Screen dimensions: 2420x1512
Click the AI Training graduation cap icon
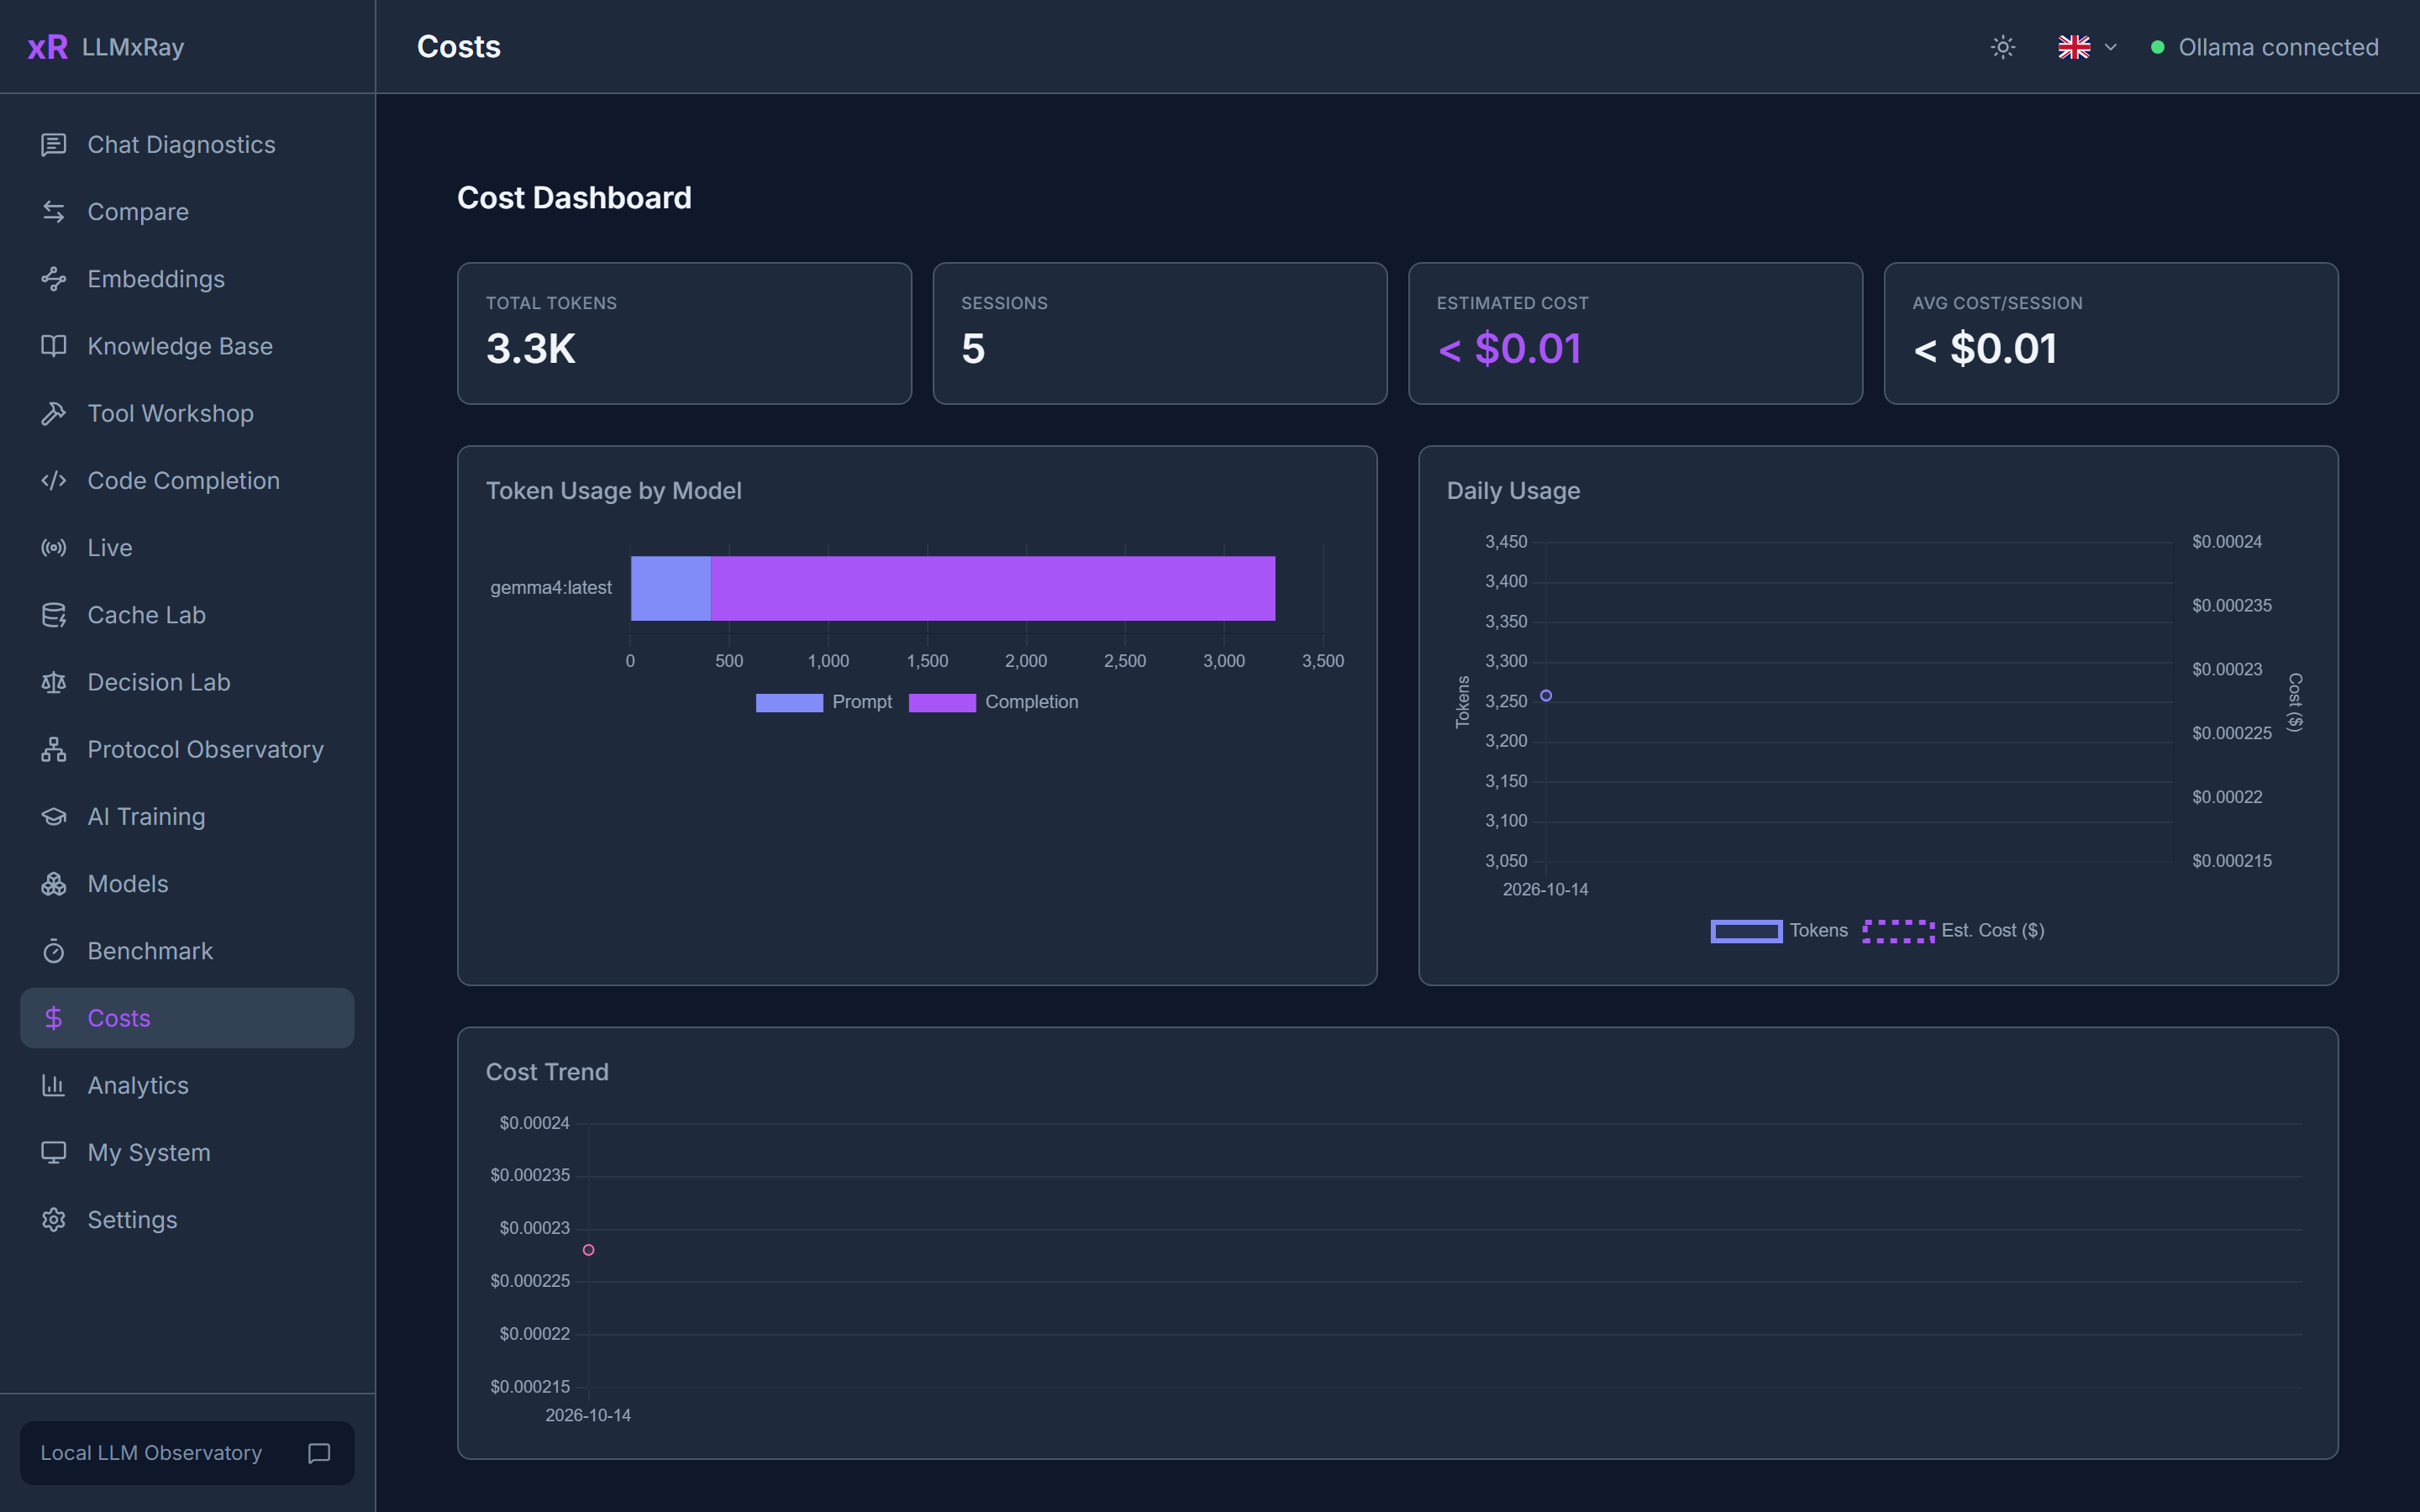[x=53, y=817]
